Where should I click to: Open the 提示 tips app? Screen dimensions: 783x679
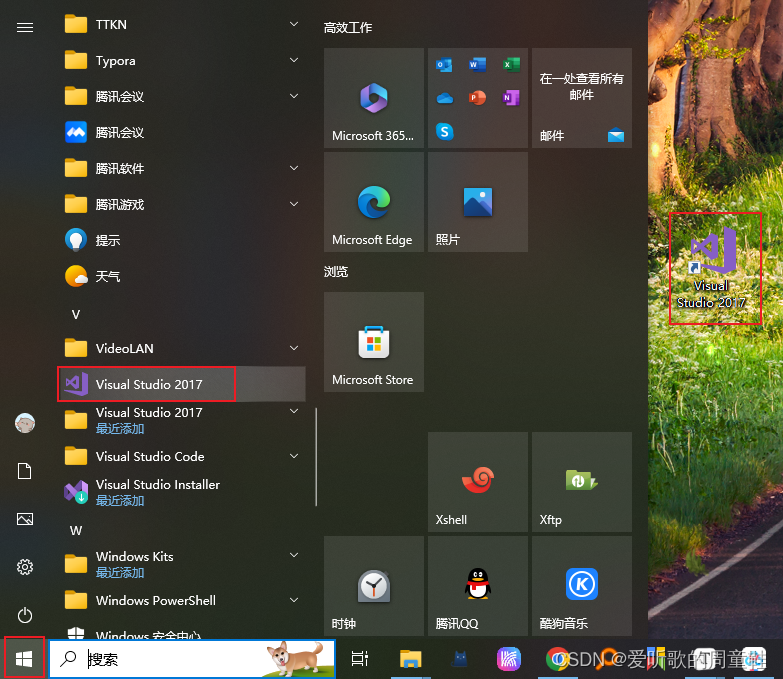click(x=181, y=240)
